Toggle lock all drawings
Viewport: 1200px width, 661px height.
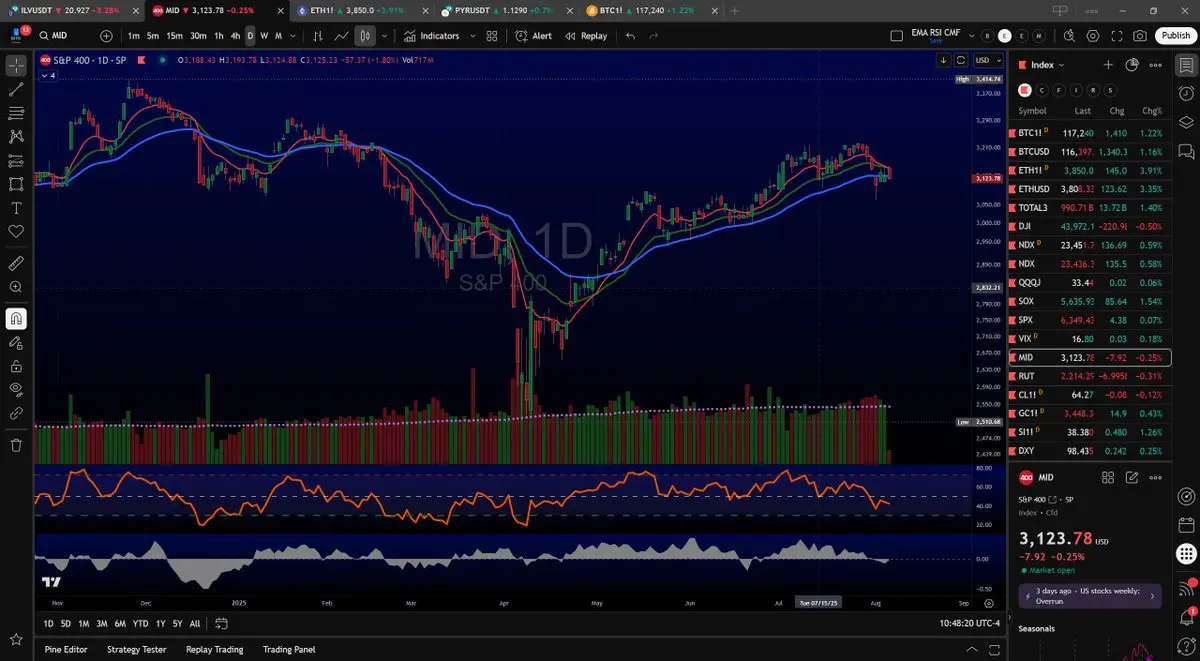16,366
